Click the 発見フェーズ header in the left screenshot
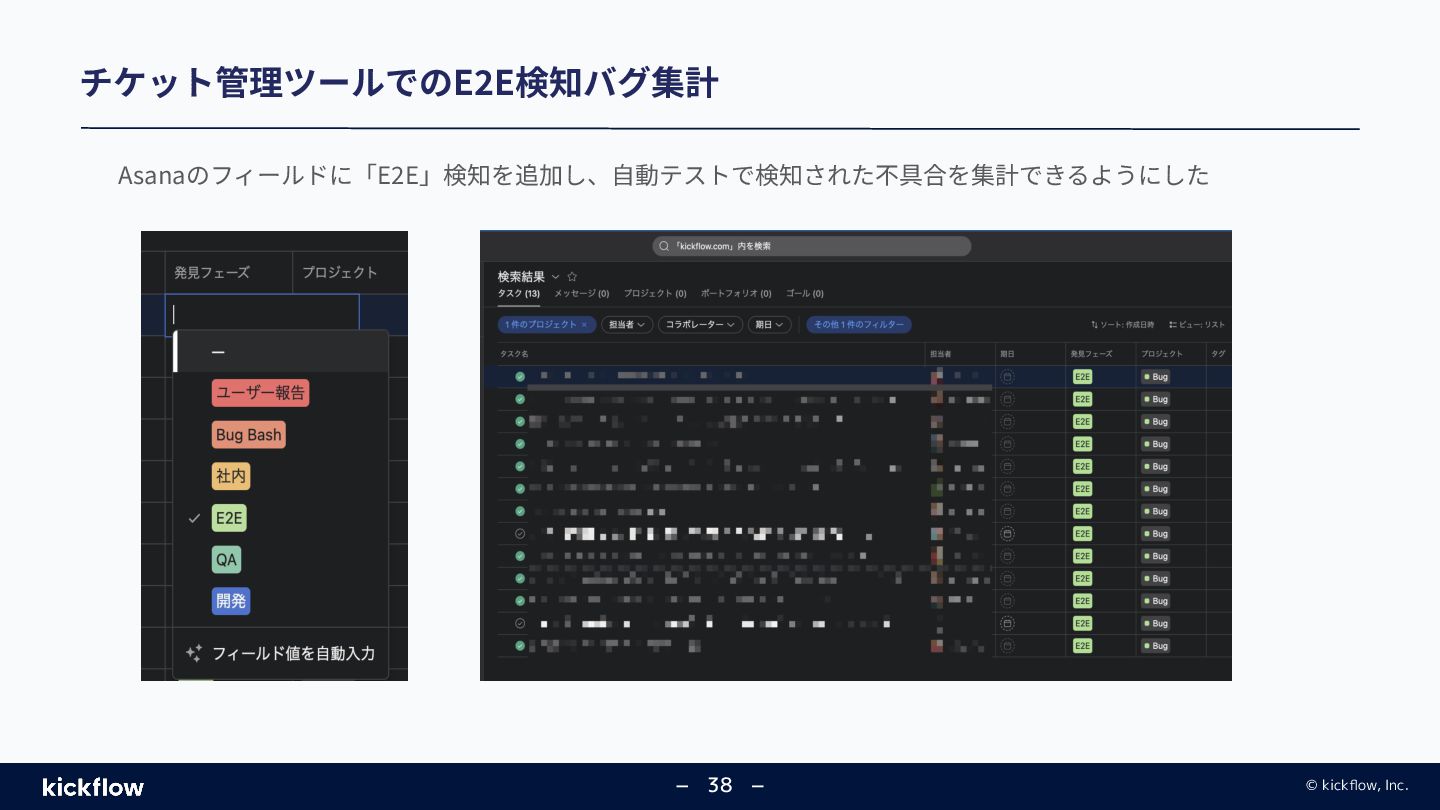Image resolution: width=1440 pixels, height=810 pixels. coord(212,272)
